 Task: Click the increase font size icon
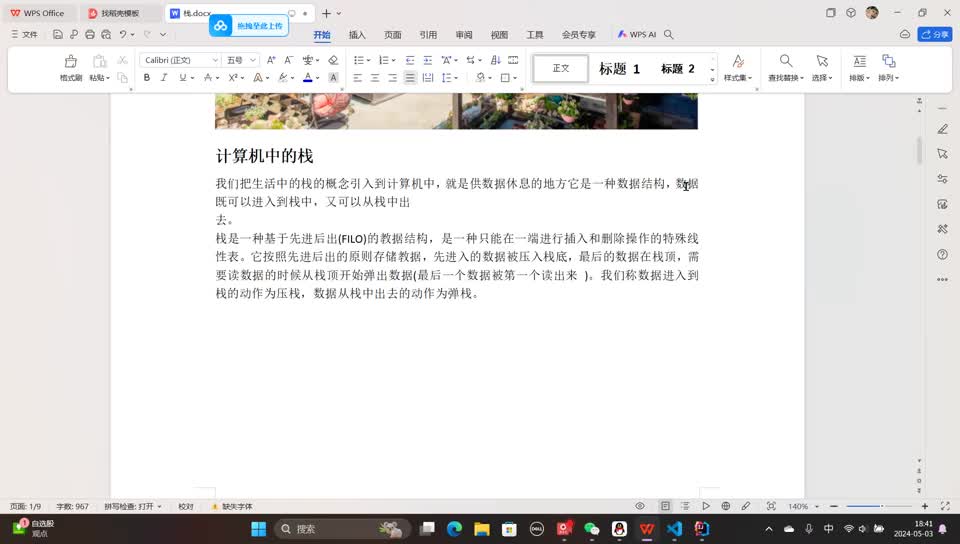(x=272, y=60)
